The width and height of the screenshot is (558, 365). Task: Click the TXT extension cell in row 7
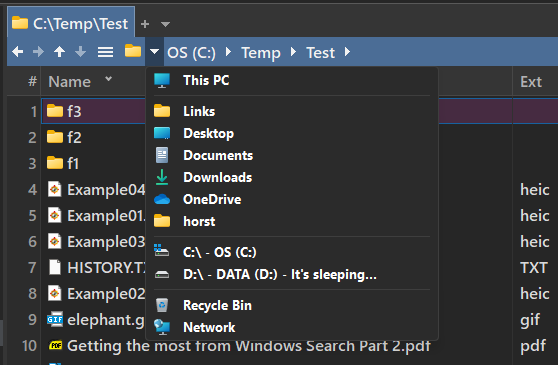click(x=533, y=268)
